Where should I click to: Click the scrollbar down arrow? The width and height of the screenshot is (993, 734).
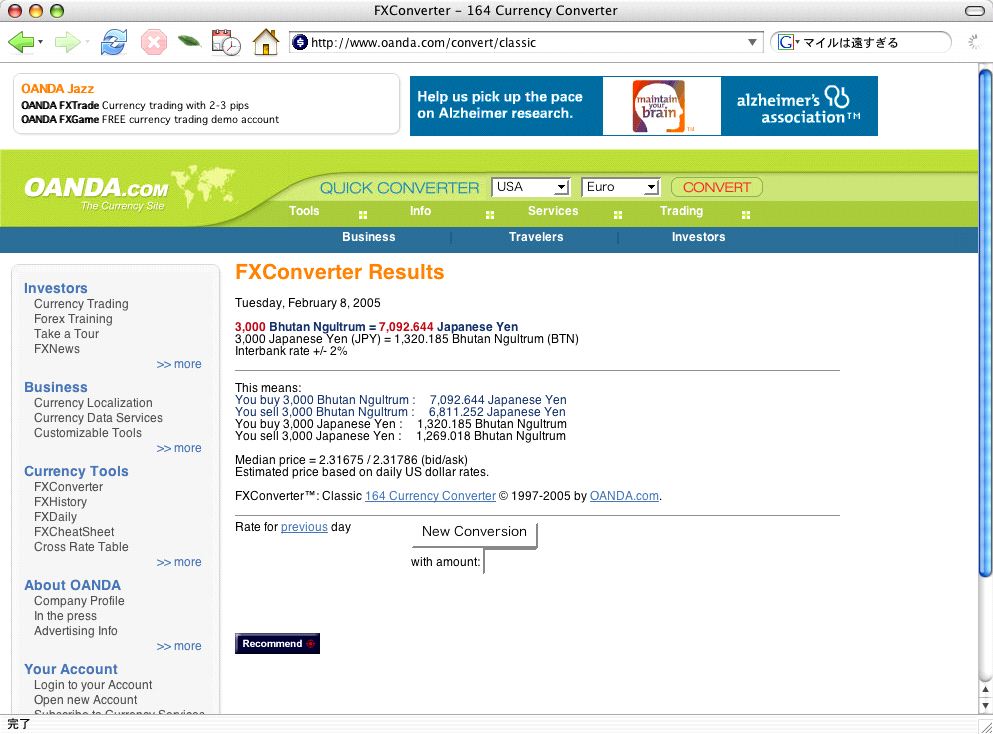point(985,706)
